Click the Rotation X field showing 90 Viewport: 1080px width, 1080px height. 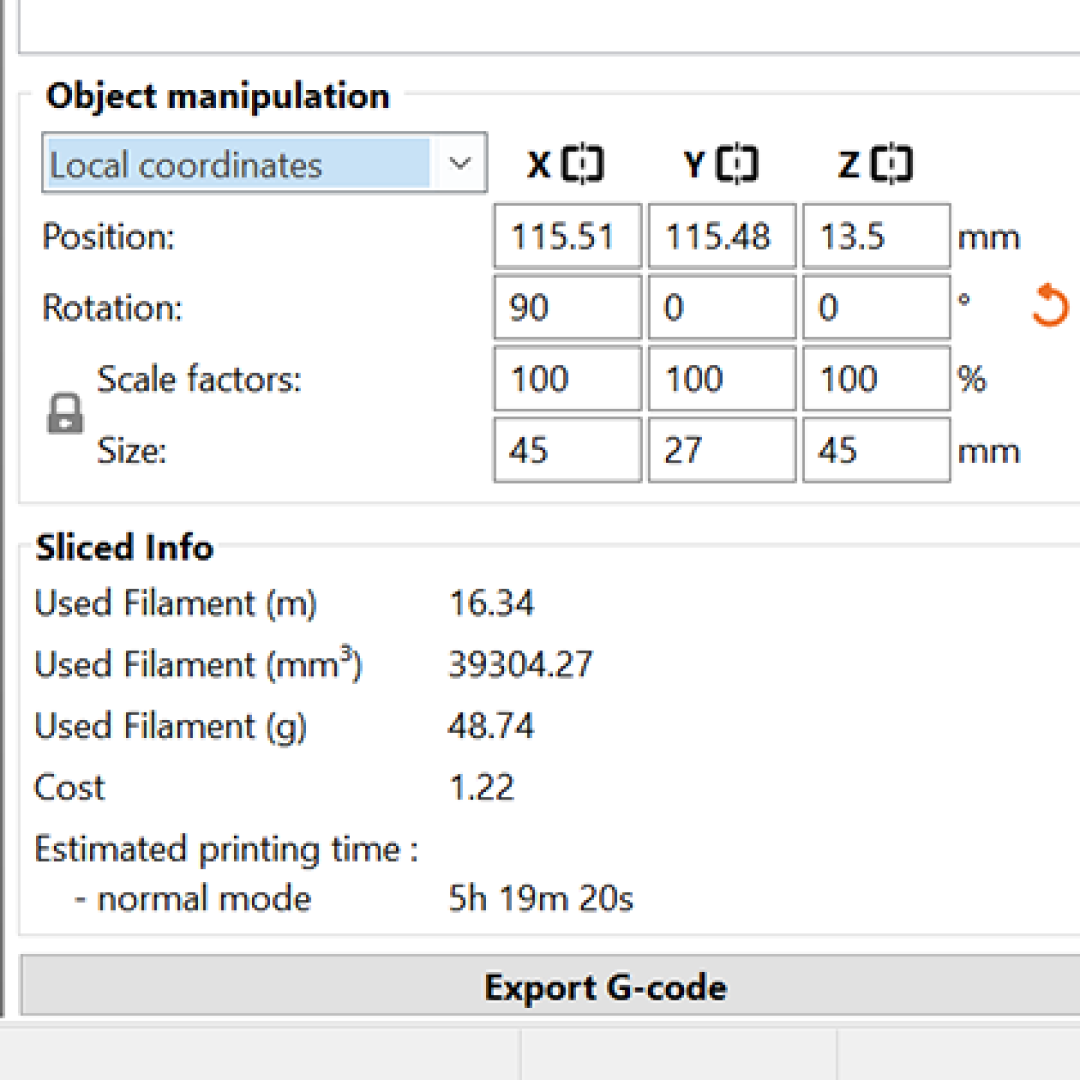click(568, 307)
